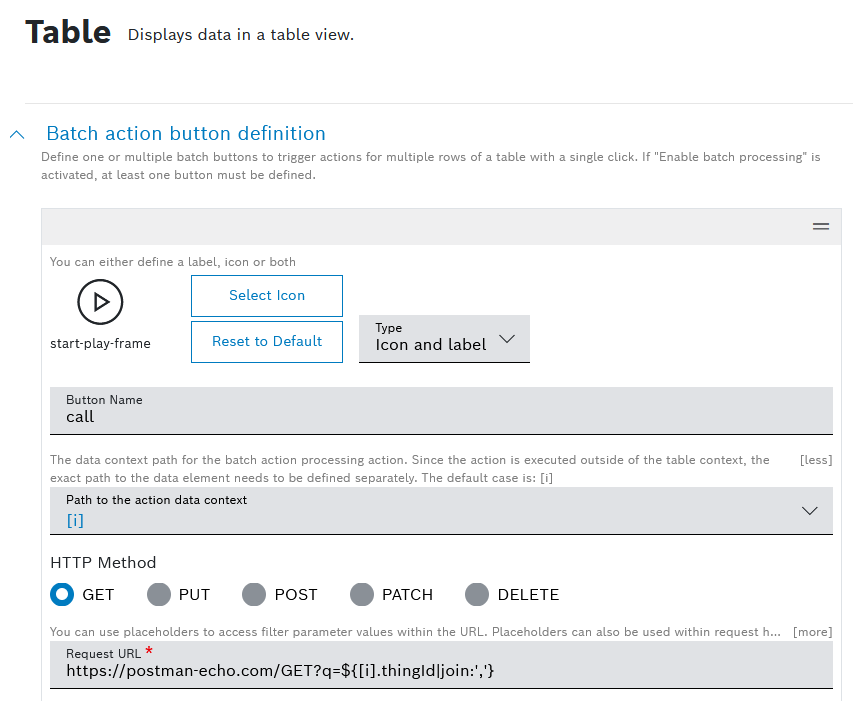This screenshot has height=701, width=853.
Task: Expand Path to the action data context dropdown
Action: click(809, 511)
